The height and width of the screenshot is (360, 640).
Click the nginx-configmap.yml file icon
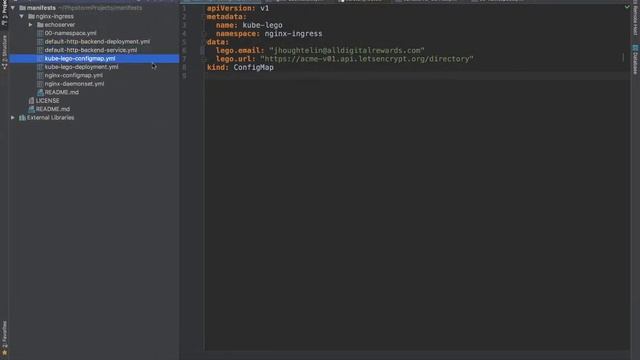click(40, 76)
